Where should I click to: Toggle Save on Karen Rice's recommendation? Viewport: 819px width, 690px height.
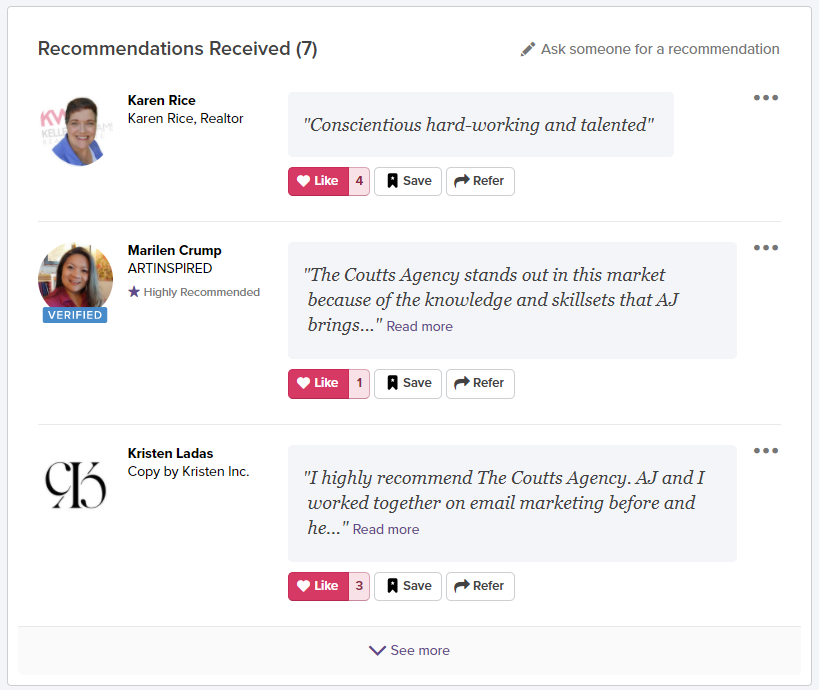(407, 181)
